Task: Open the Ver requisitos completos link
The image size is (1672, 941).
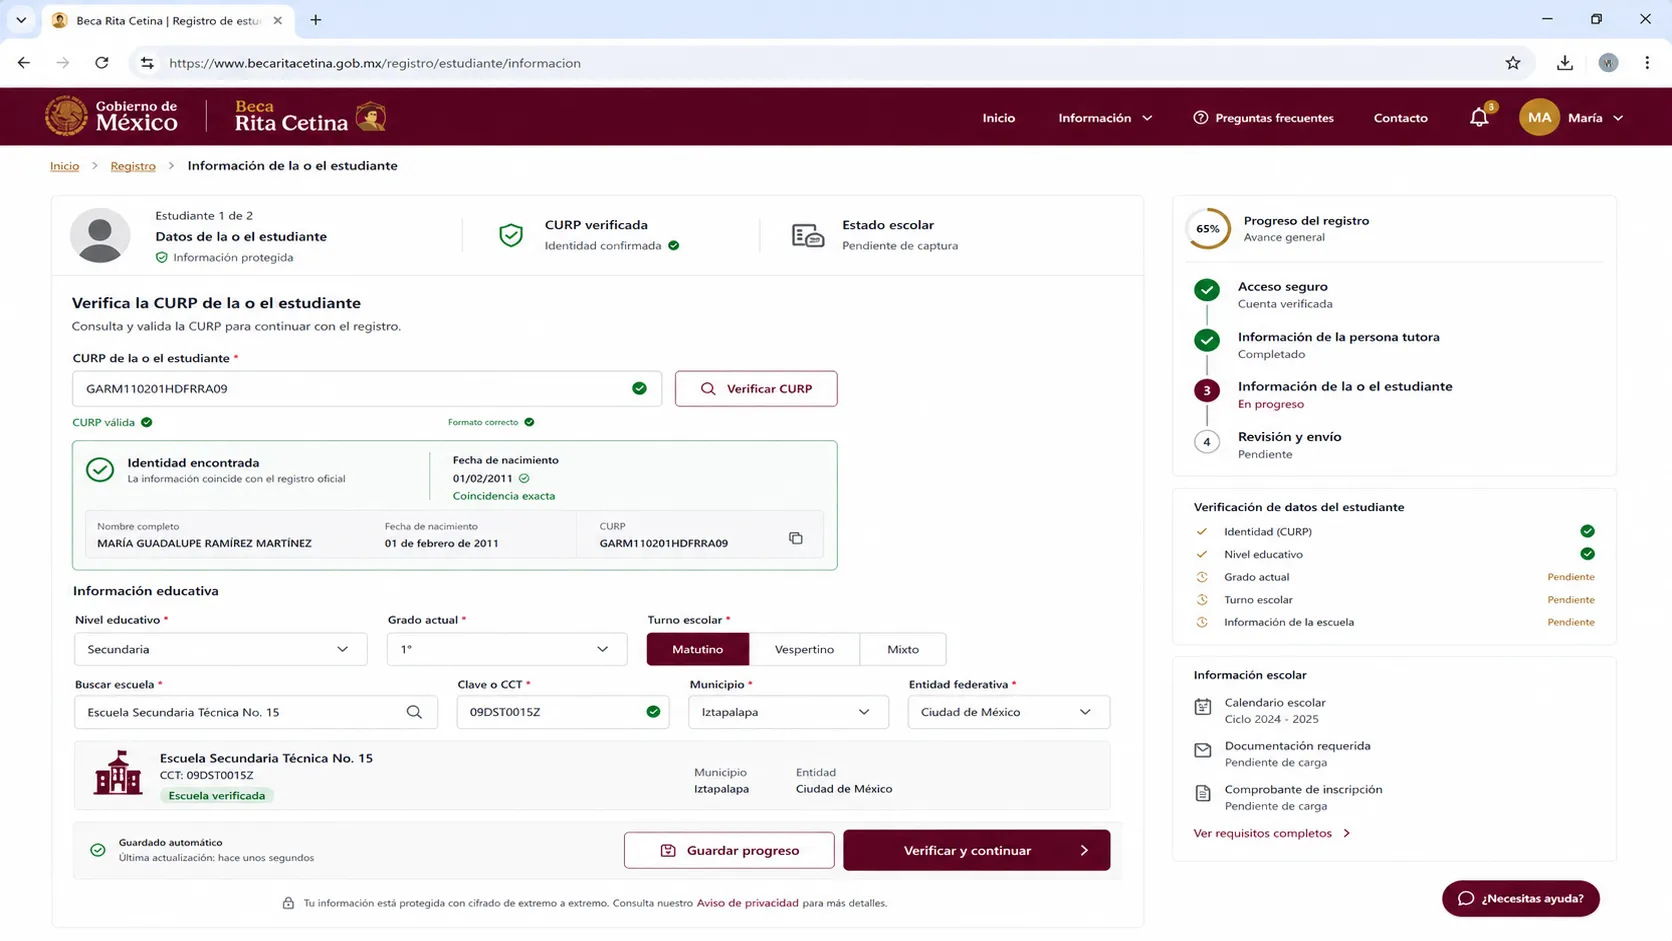Action: 1271,833
